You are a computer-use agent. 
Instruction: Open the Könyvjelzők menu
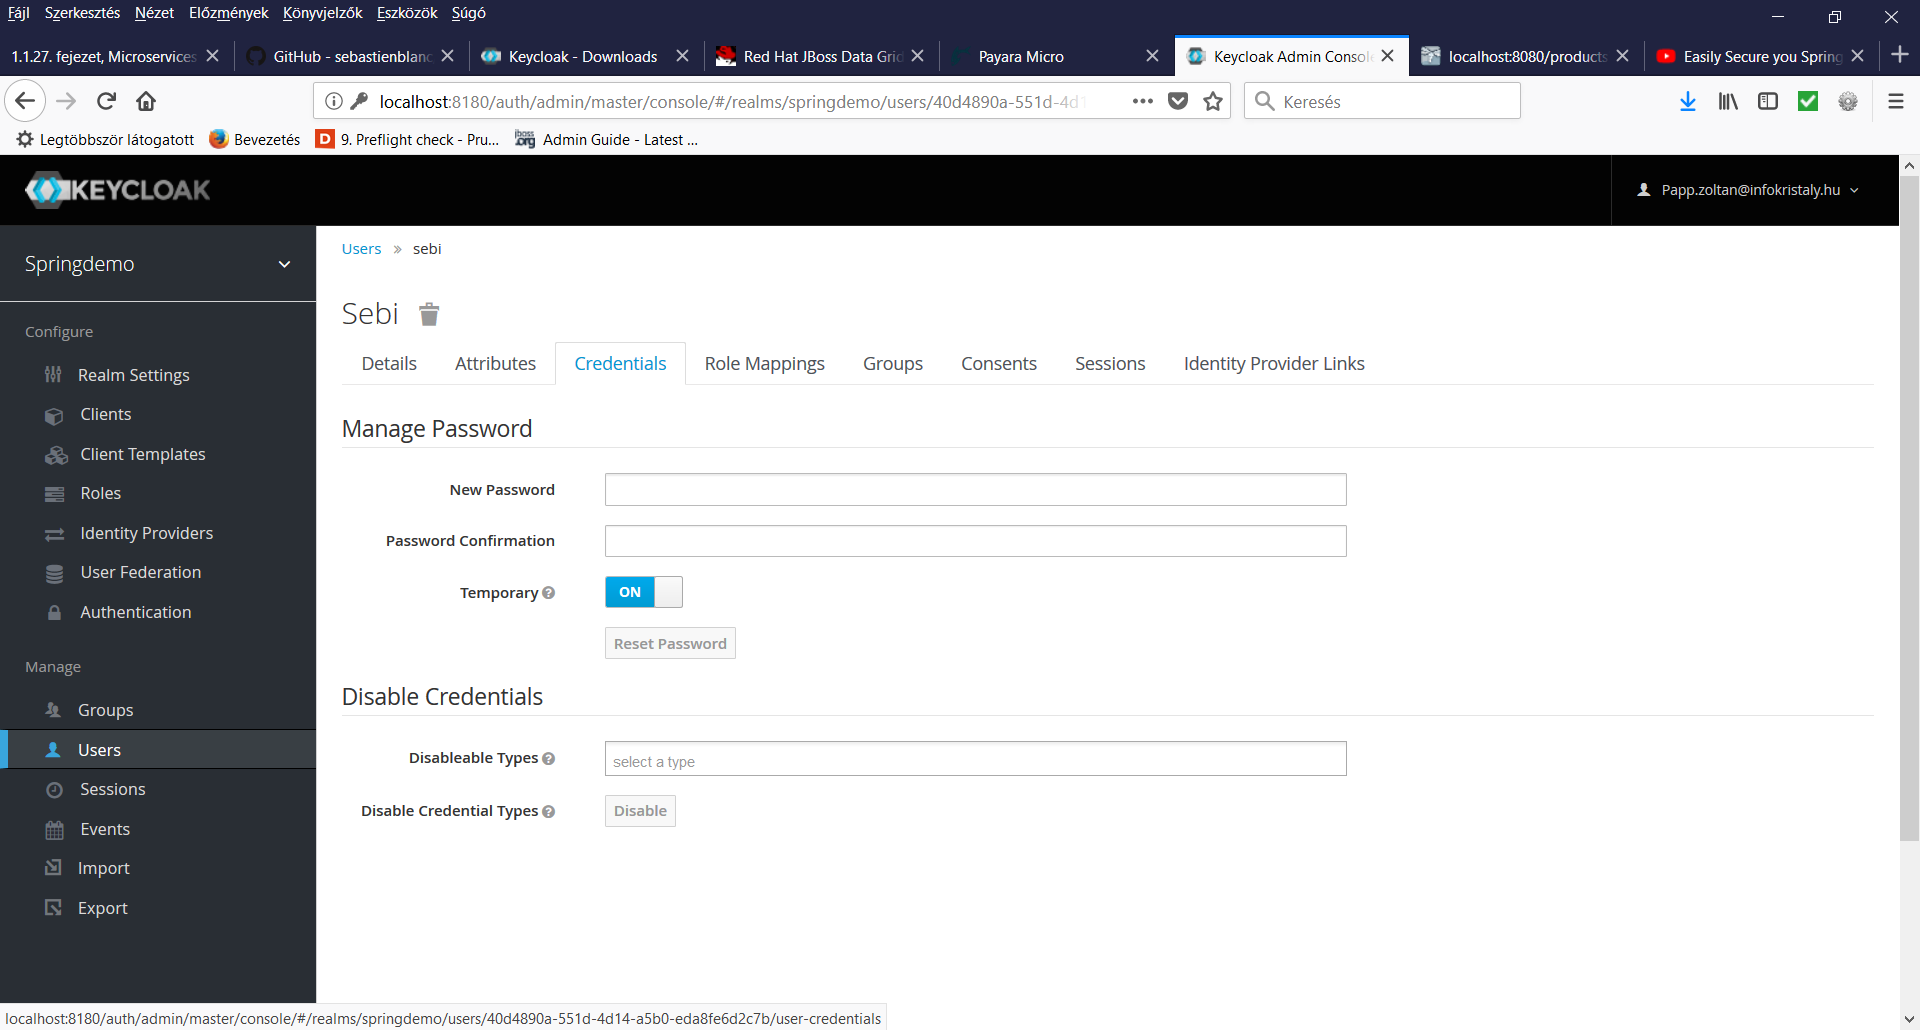coord(322,13)
